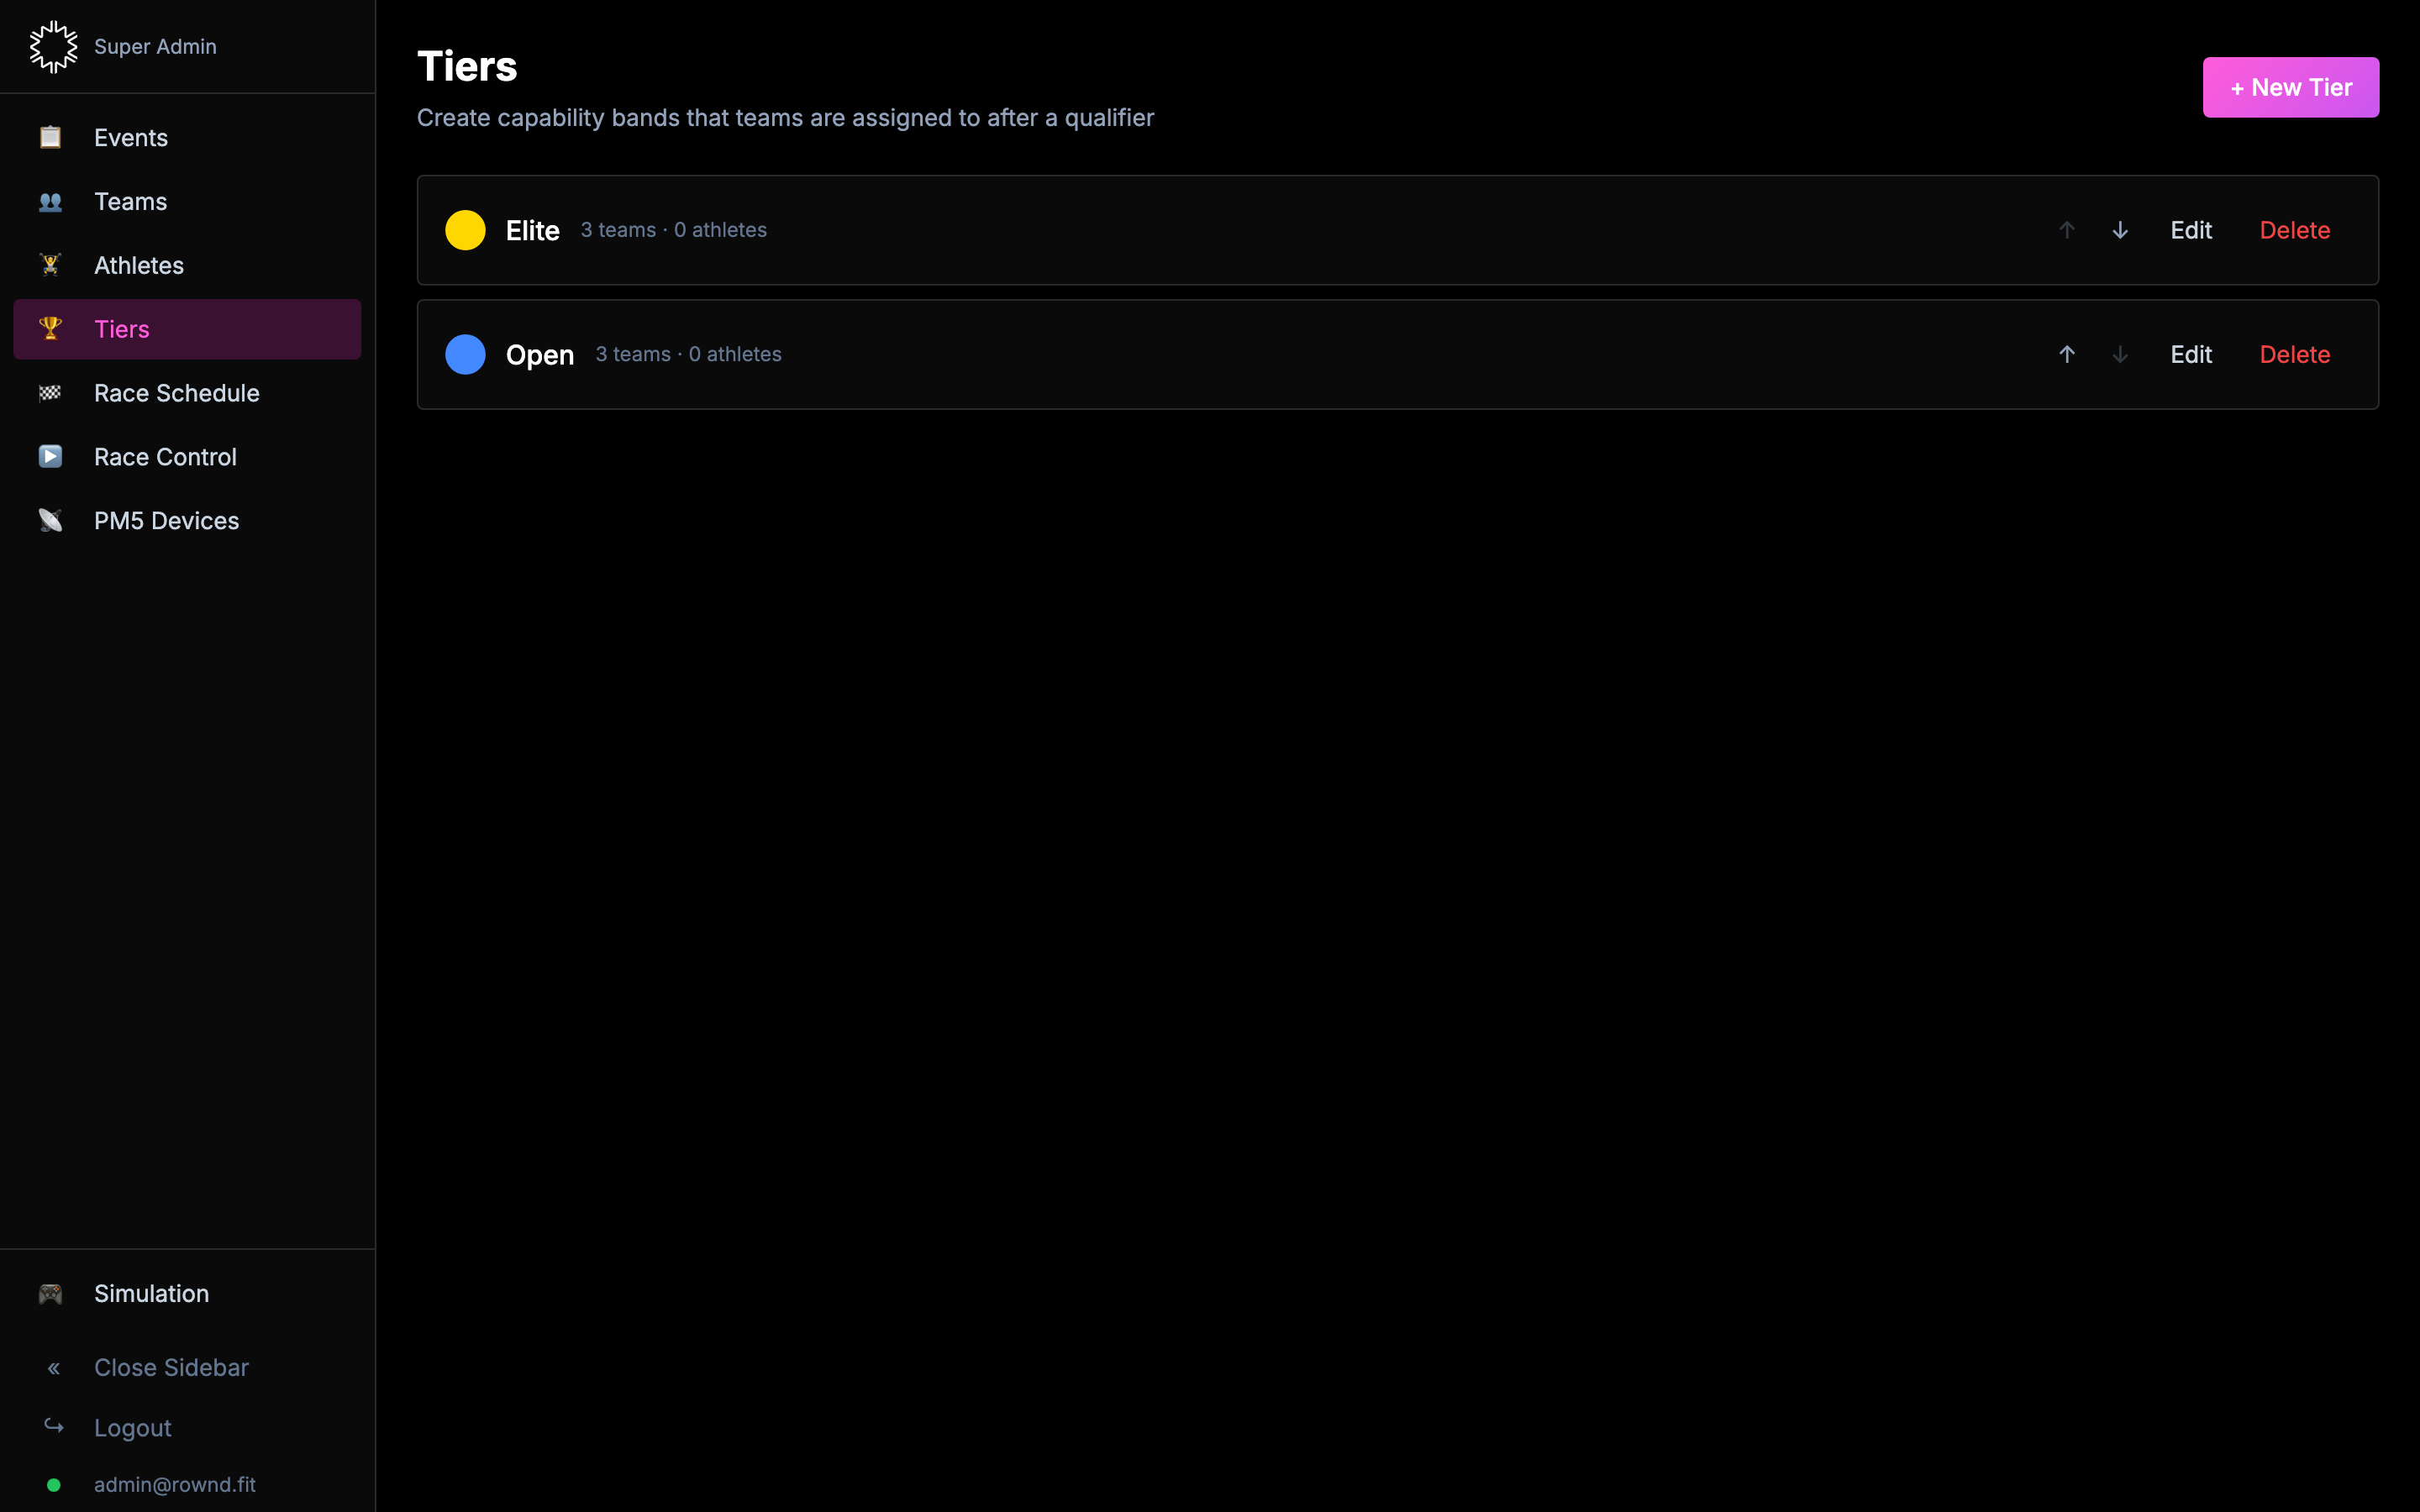Collapse sidebar with the Close Sidebar chevron

(54, 1367)
